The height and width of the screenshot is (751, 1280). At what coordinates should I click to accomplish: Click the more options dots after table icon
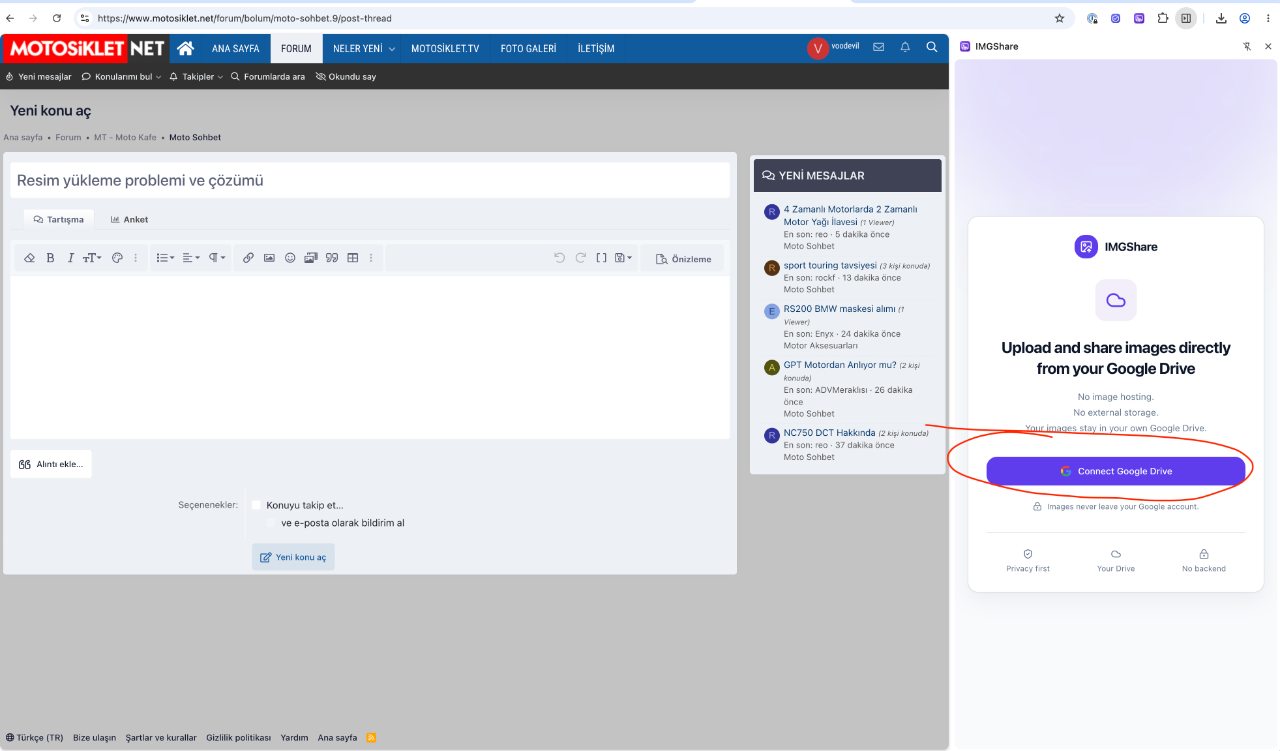pyautogui.click(x=371, y=258)
